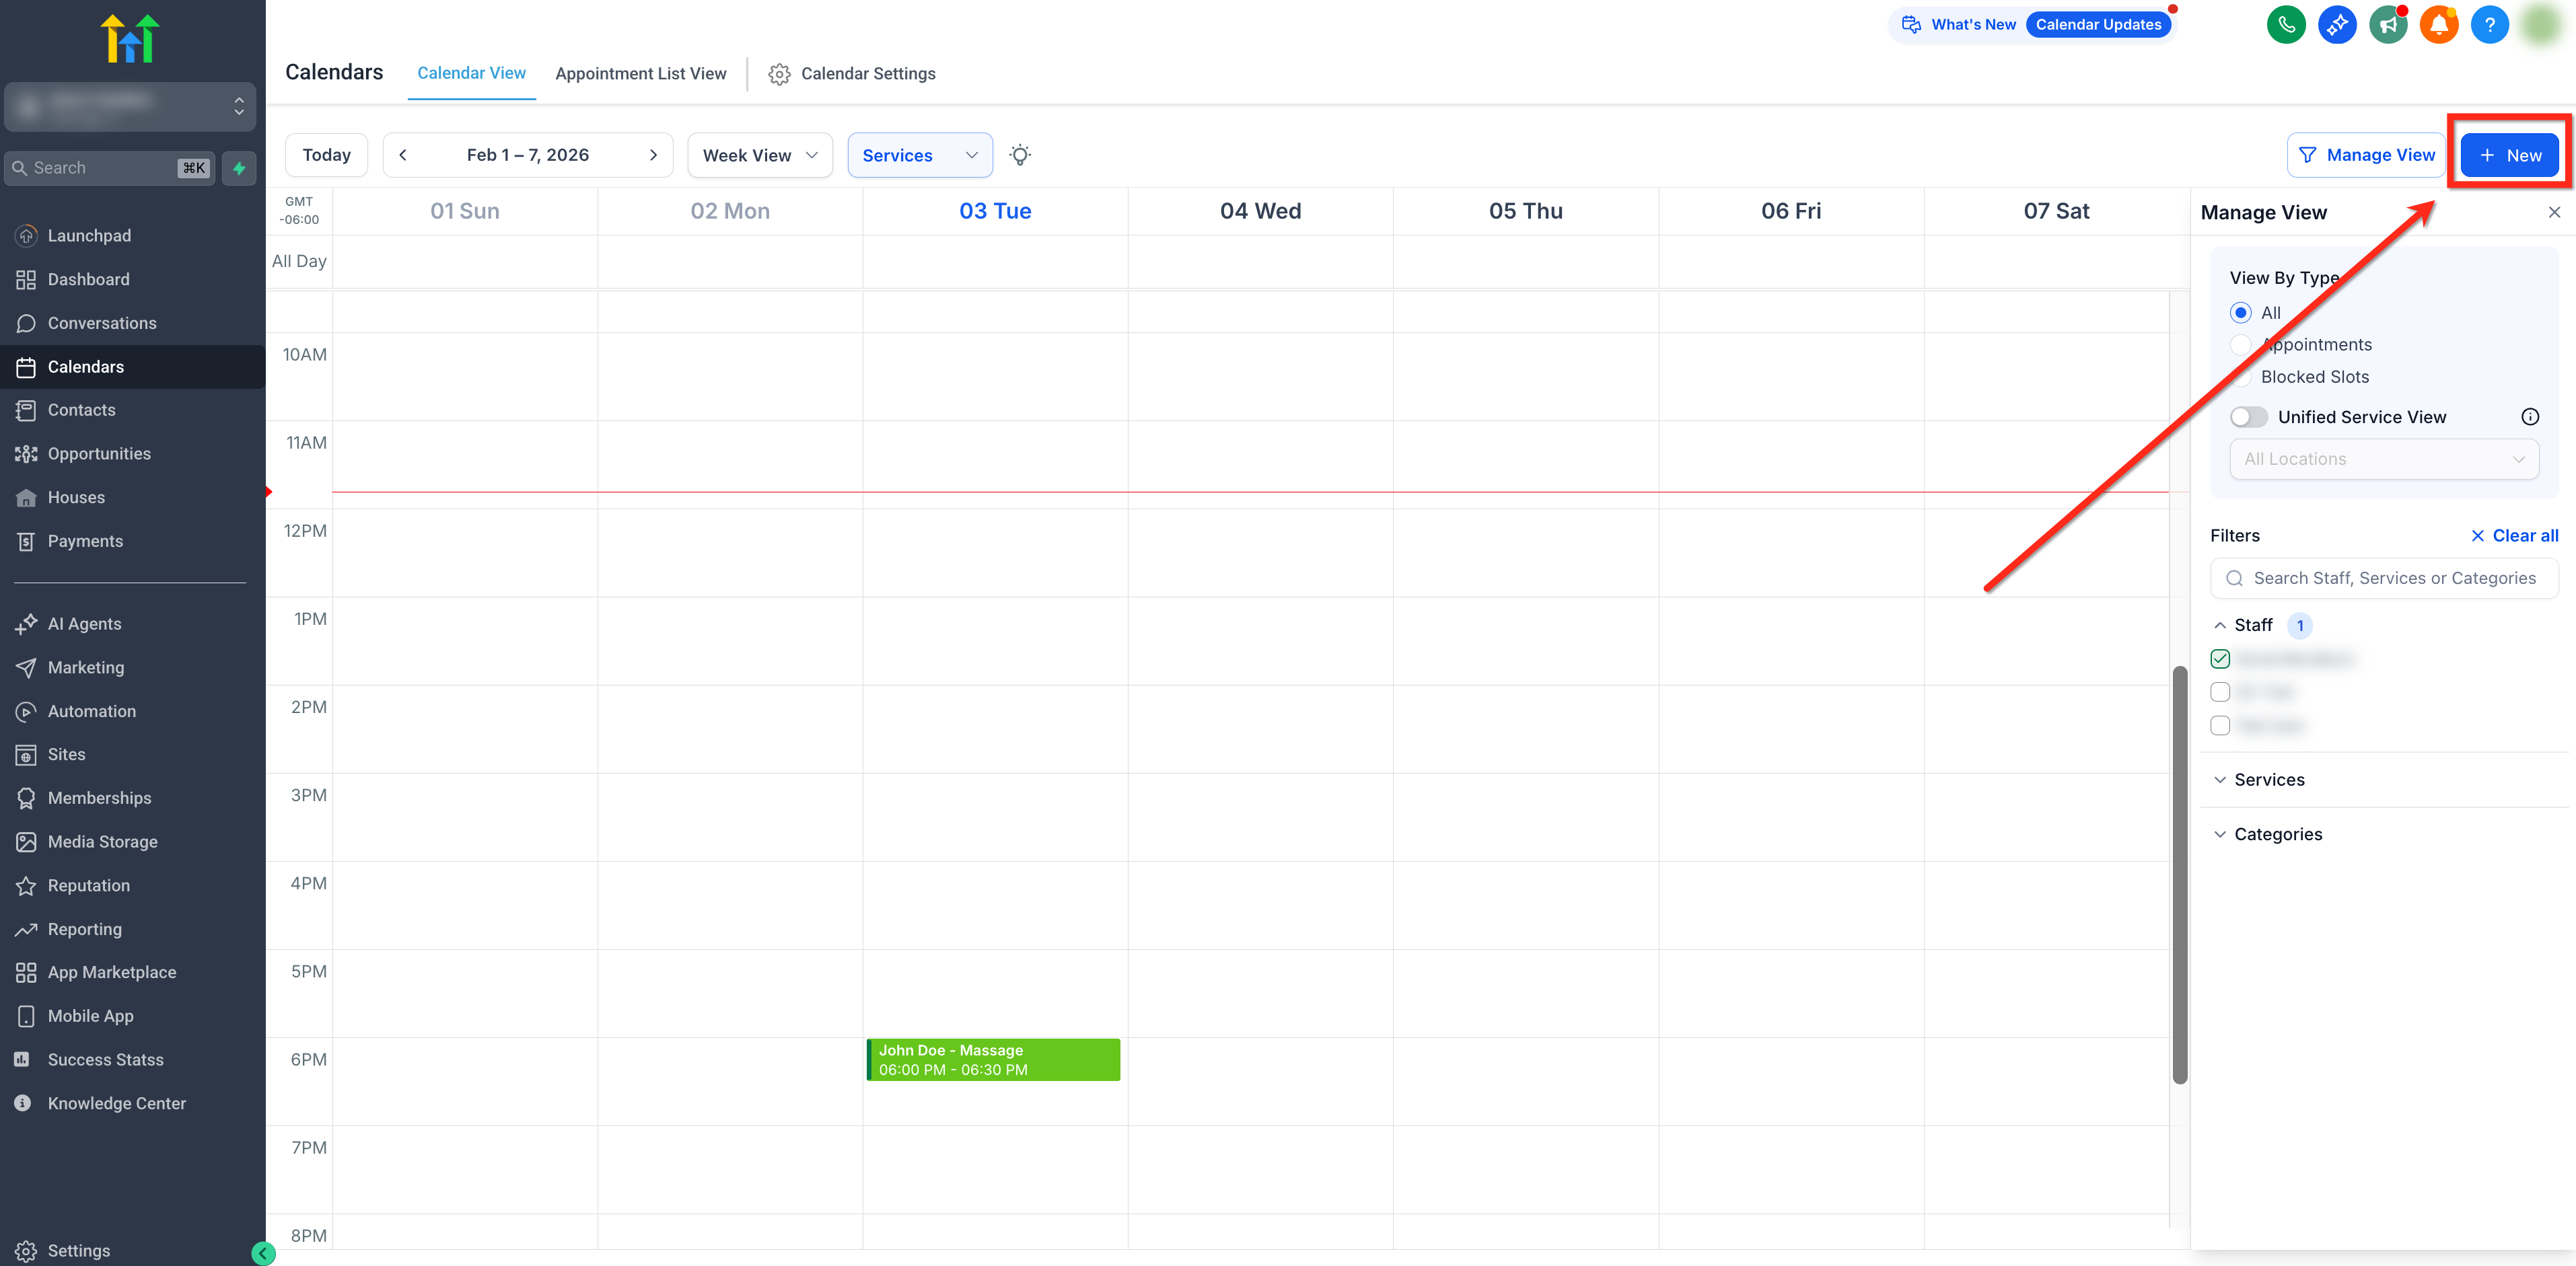
Task: Click the lightning bolt quick actions icon
Action: [x=239, y=168]
